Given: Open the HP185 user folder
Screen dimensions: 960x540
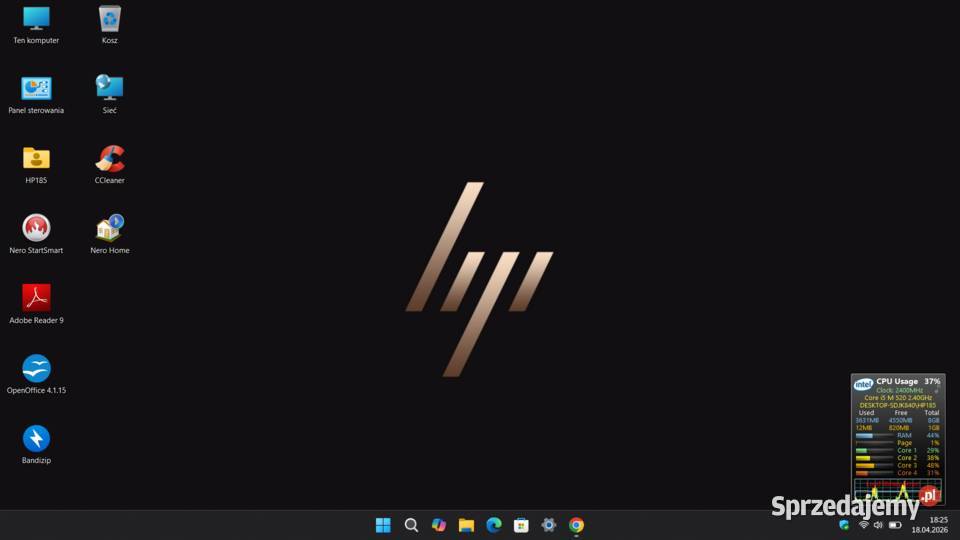Looking at the screenshot, I should point(36,165).
